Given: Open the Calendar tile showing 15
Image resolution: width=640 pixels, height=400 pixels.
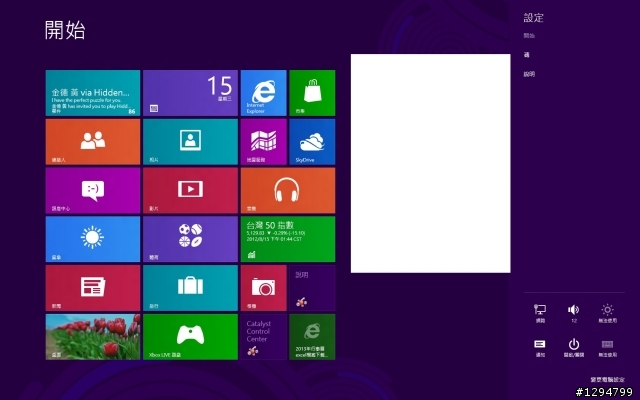Looking at the screenshot, I should (x=190, y=93).
